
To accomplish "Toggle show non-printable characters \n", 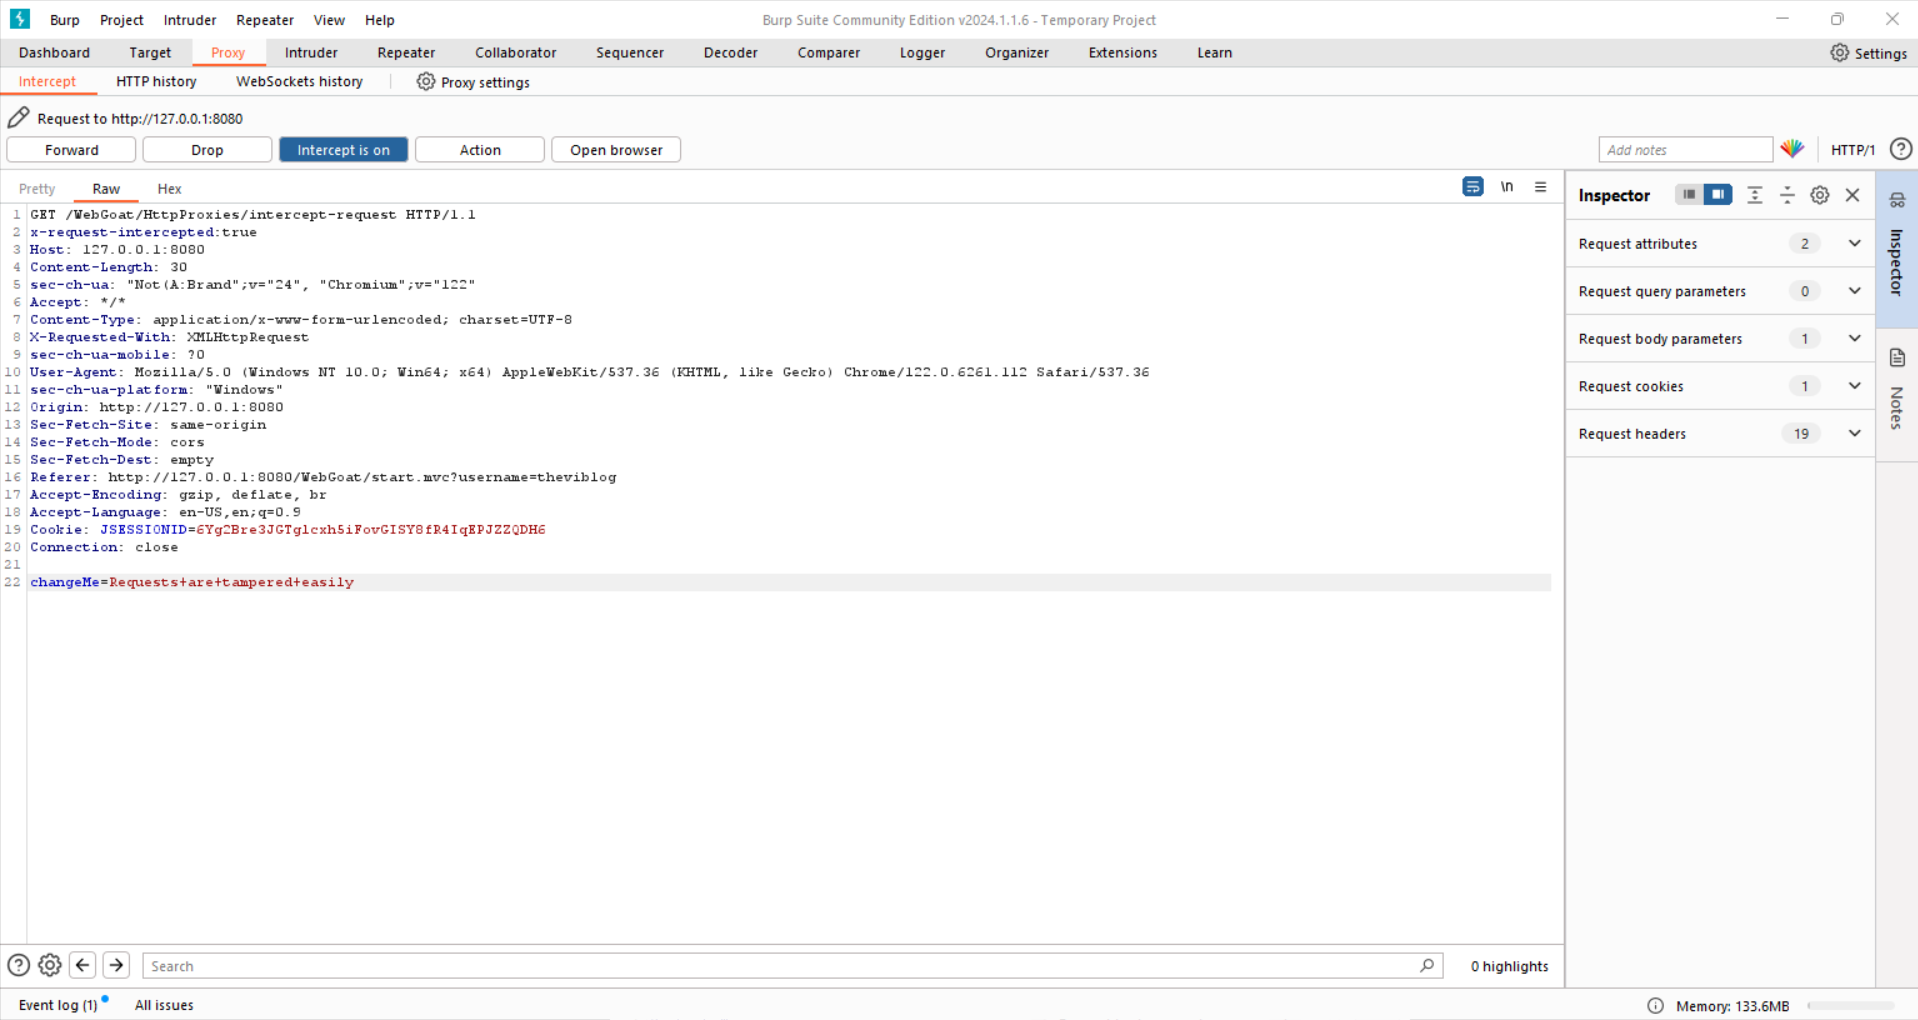I will coord(1506,187).
